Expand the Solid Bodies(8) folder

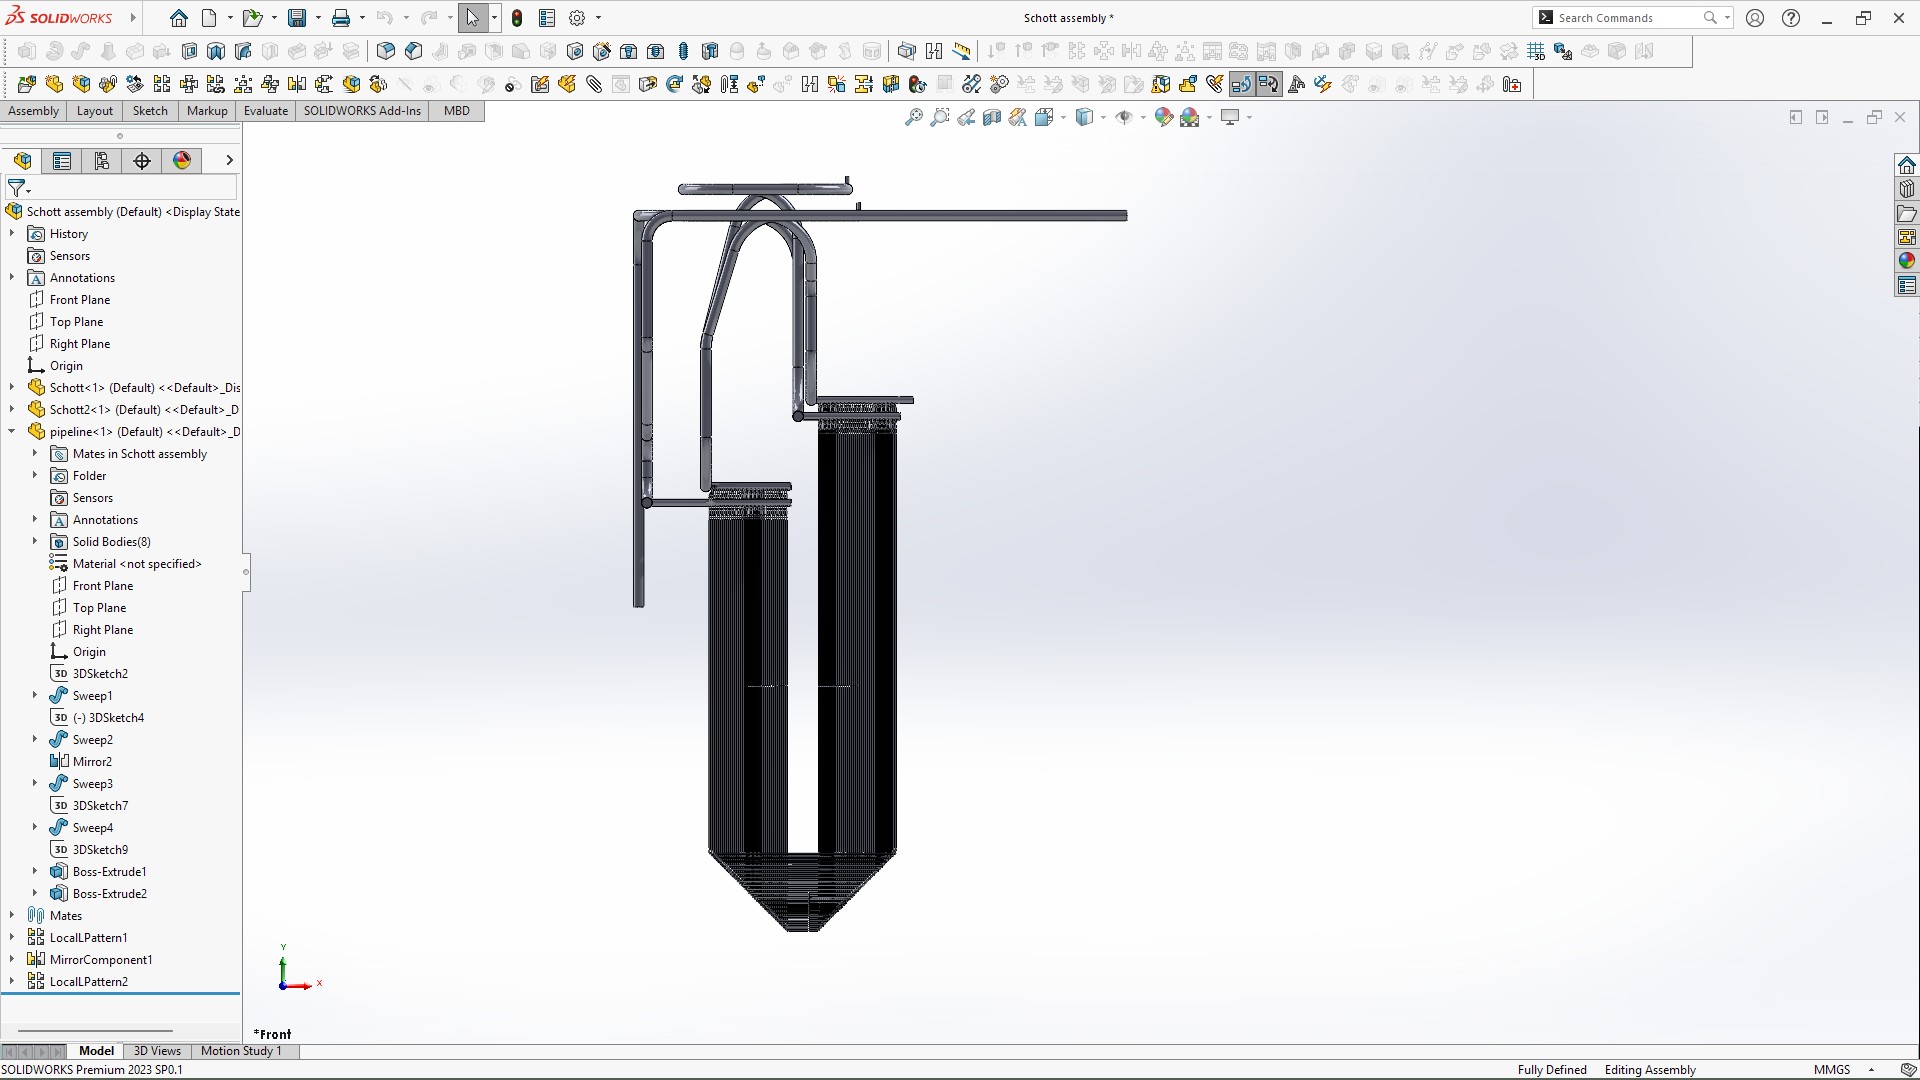35,542
